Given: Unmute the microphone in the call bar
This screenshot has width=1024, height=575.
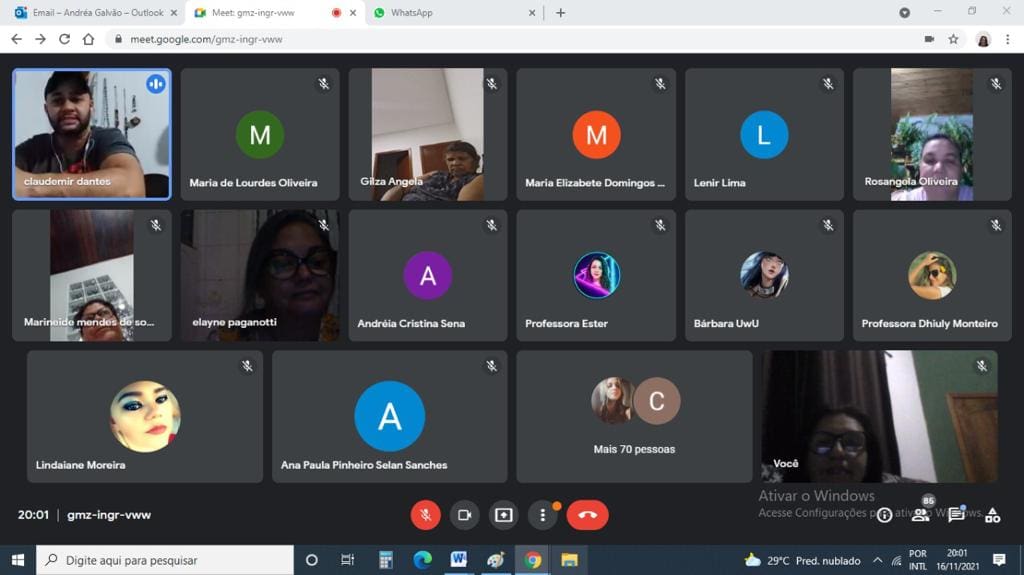Looking at the screenshot, I should click(425, 515).
